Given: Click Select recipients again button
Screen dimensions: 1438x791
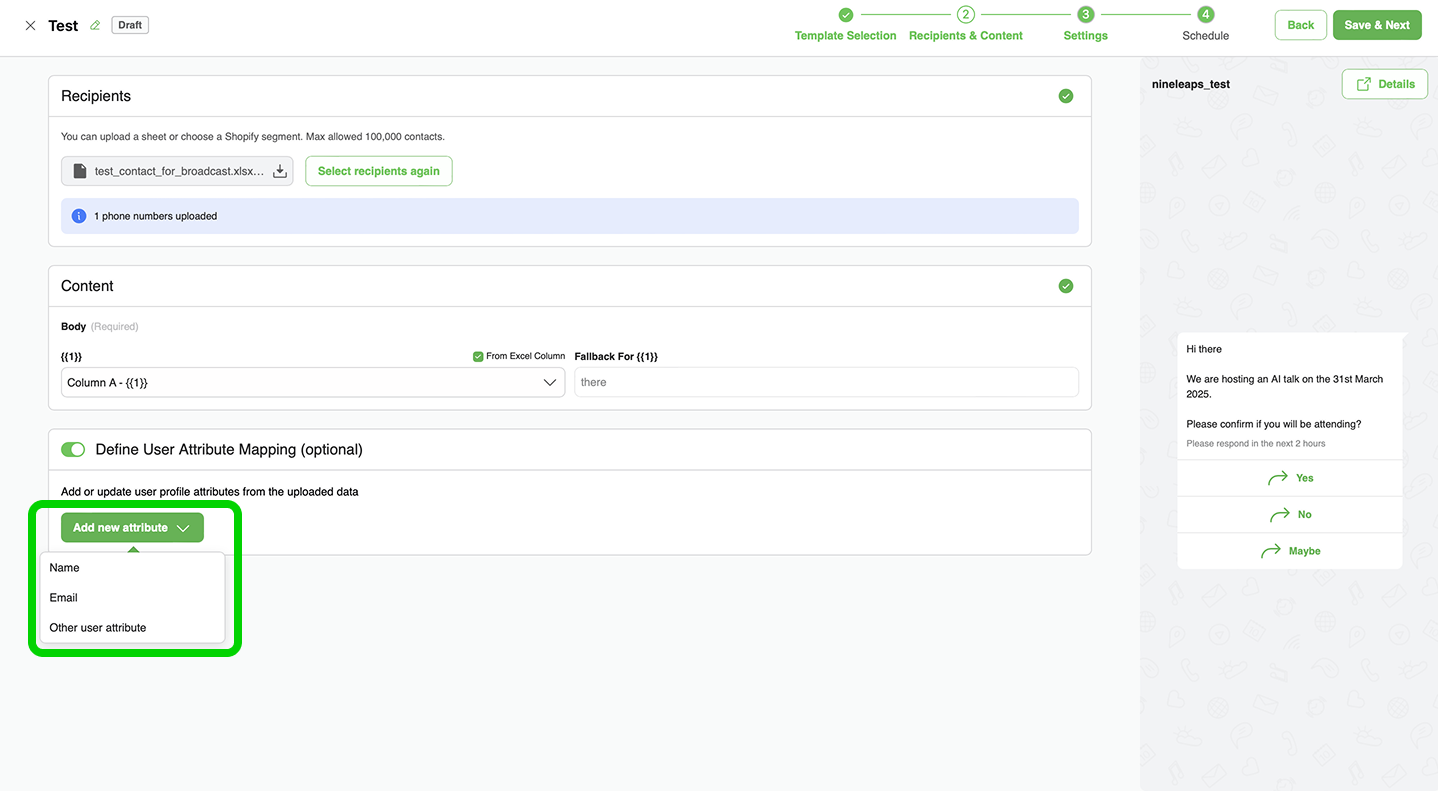Looking at the screenshot, I should point(378,171).
